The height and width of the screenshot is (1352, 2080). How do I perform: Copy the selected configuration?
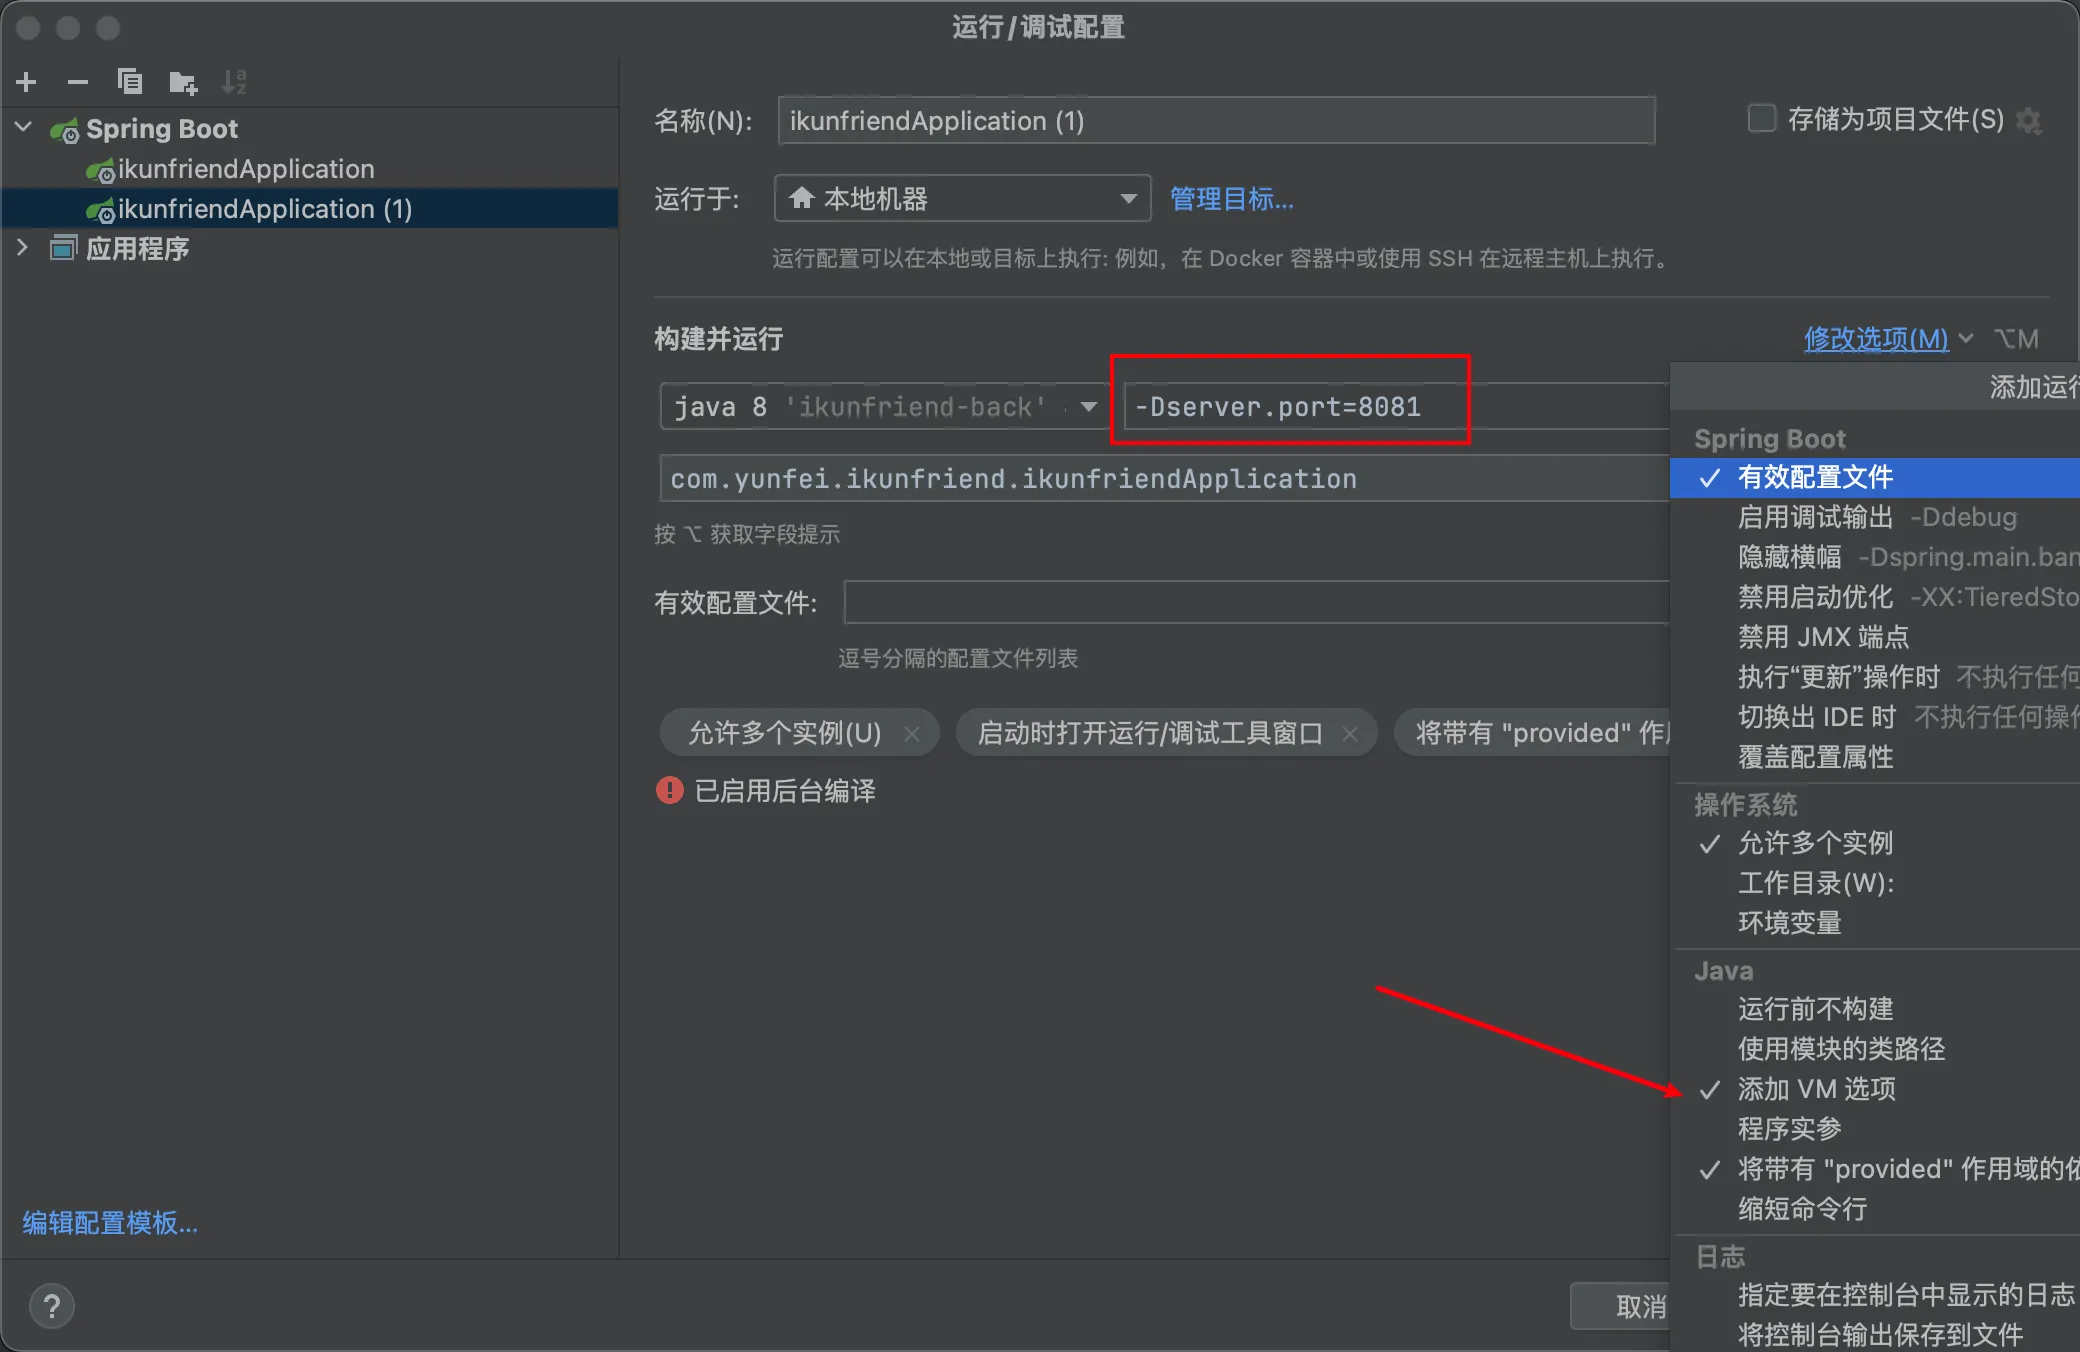(x=130, y=82)
